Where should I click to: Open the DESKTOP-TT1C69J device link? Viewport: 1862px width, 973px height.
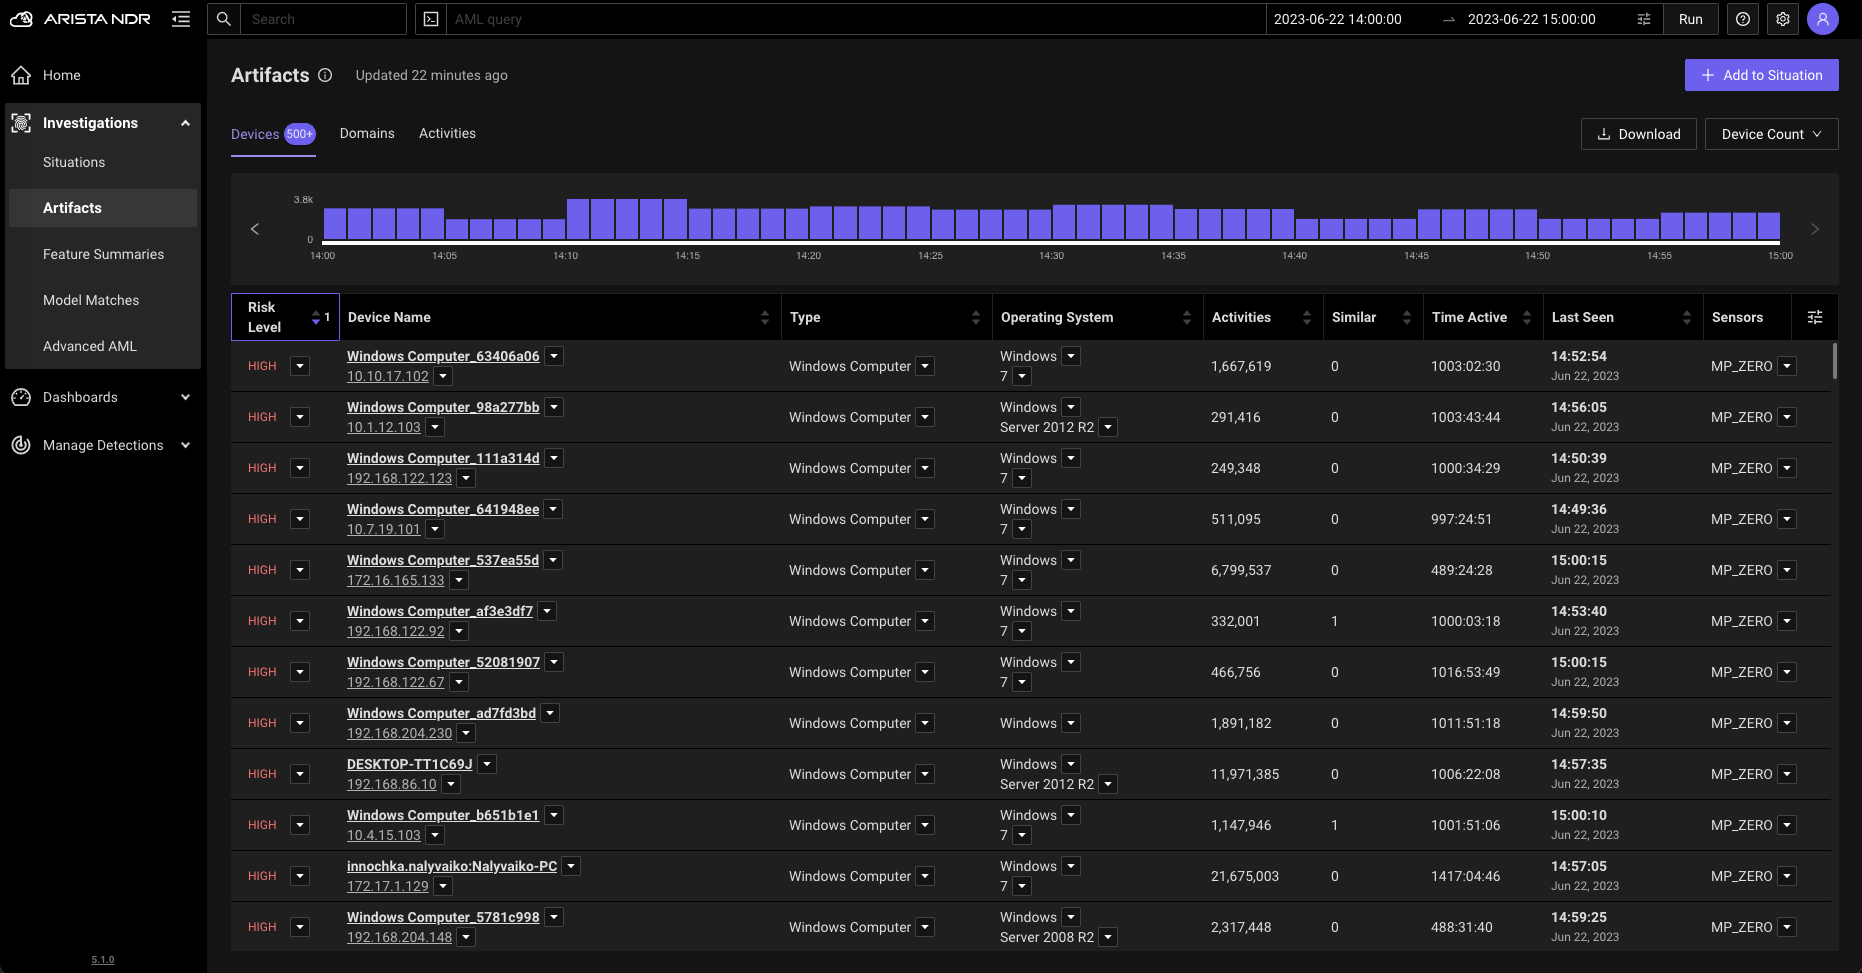[x=409, y=764]
